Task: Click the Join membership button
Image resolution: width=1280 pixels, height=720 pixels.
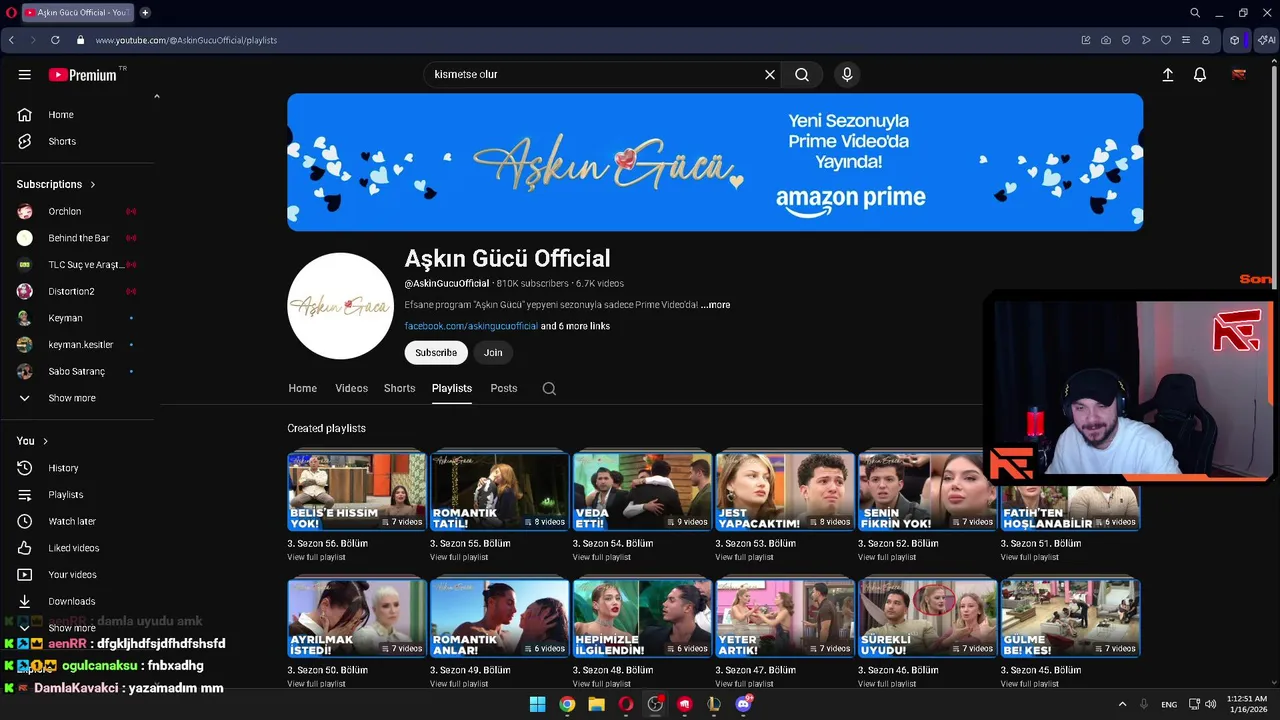Action: (493, 353)
